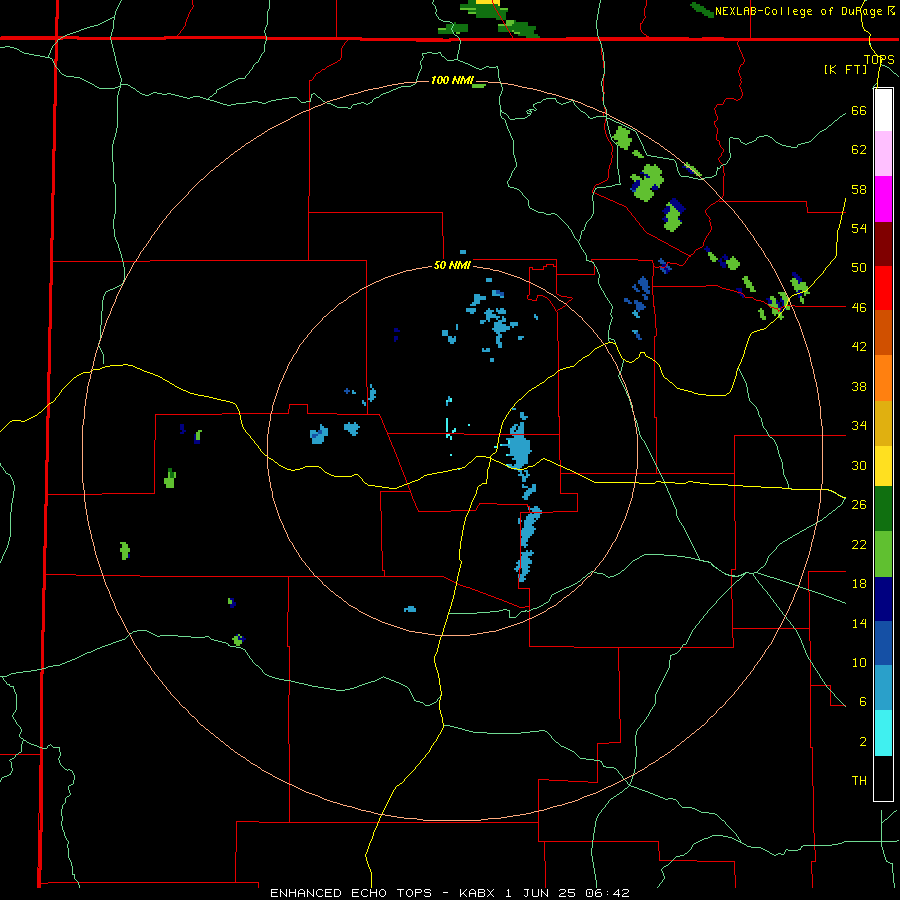Click the legend value 18
The height and width of the screenshot is (900, 900).
click(859, 584)
